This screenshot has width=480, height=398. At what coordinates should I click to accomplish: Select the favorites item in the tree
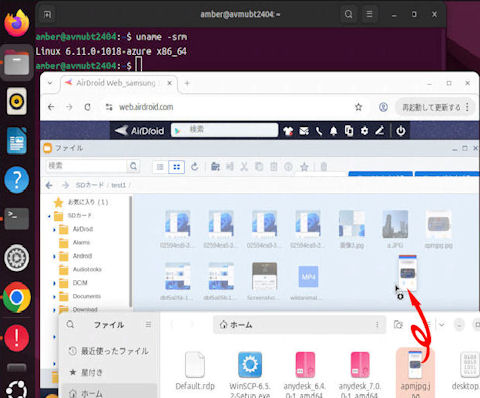(x=81, y=202)
